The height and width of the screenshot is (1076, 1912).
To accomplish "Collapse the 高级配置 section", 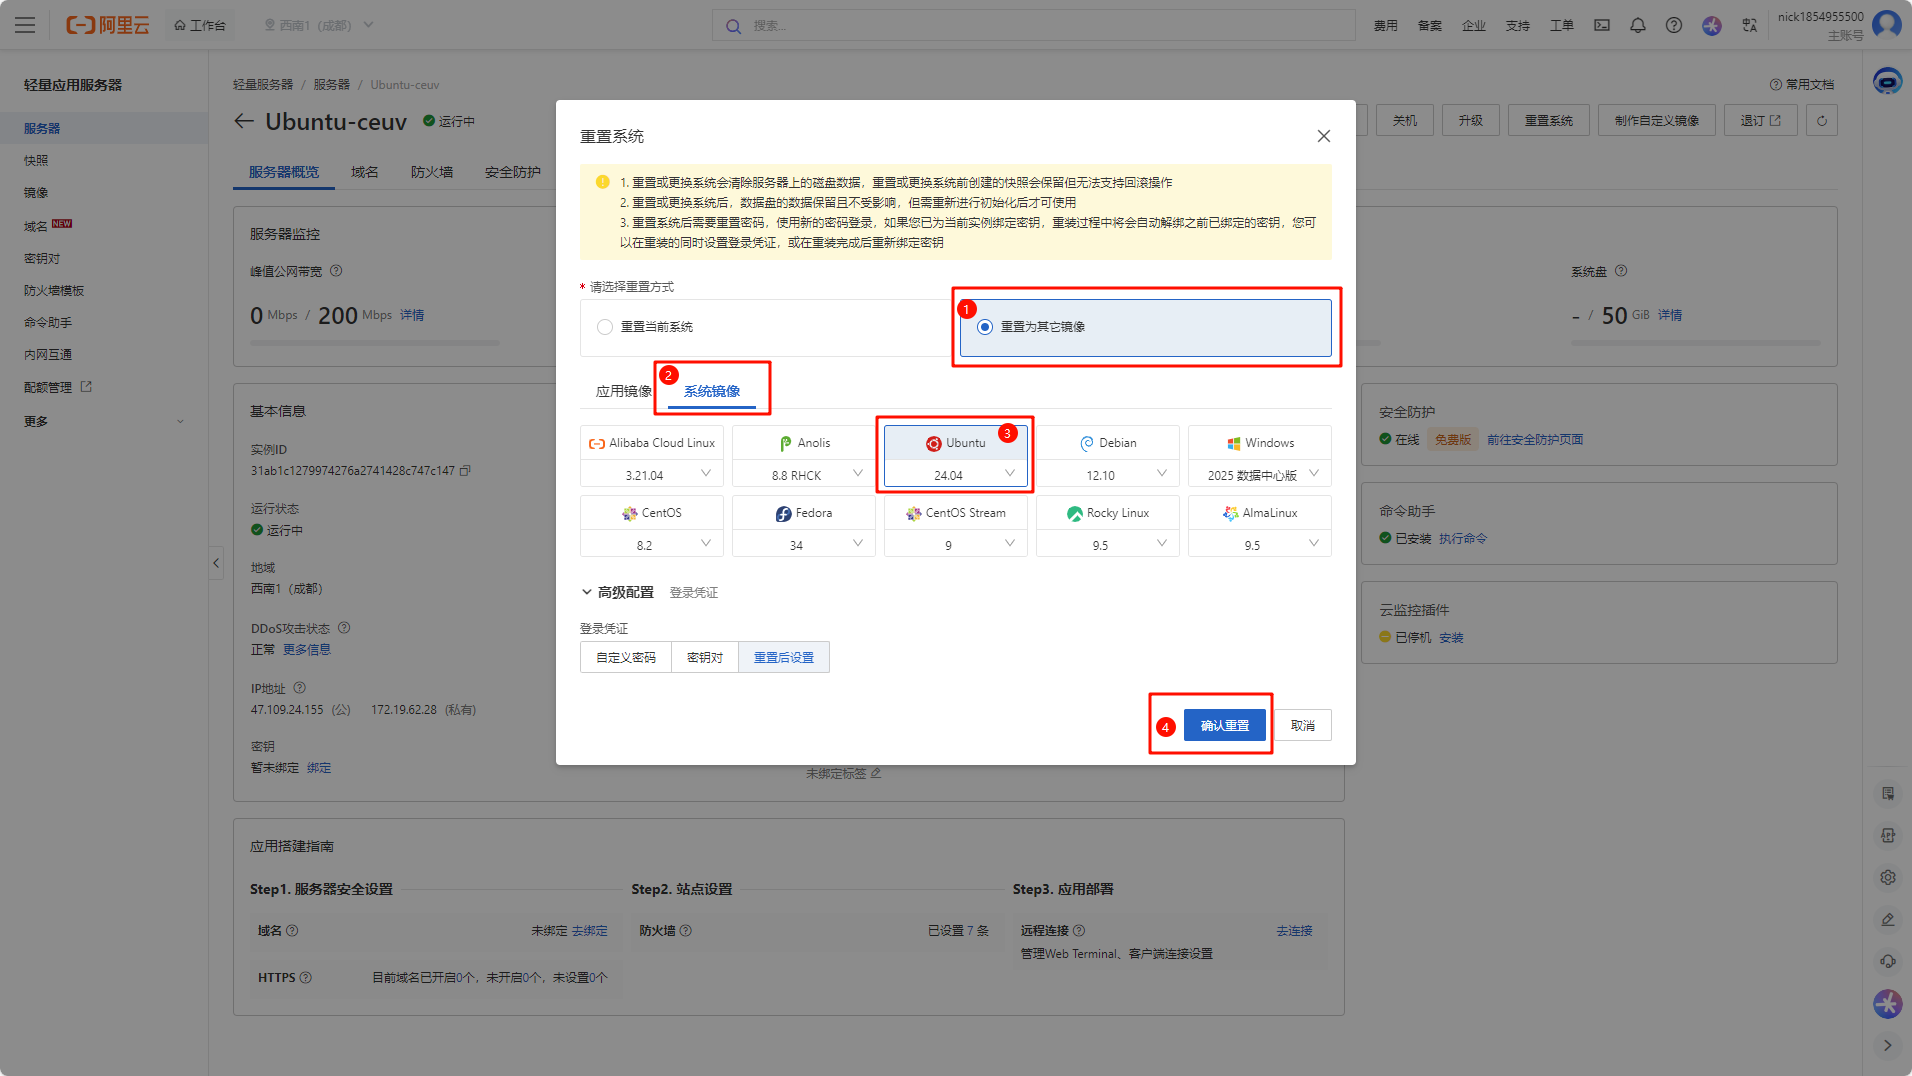I will [587, 592].
